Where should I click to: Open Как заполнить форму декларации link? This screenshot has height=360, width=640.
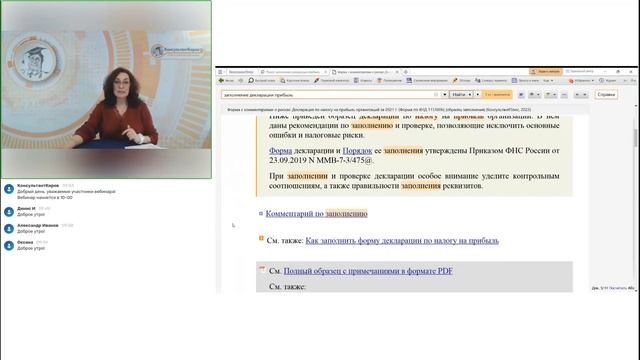402,241
